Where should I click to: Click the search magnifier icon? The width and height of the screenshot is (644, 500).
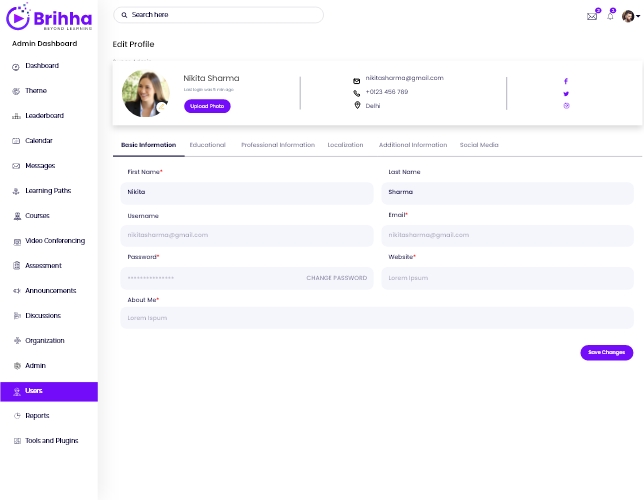click(x=124, y=15)
